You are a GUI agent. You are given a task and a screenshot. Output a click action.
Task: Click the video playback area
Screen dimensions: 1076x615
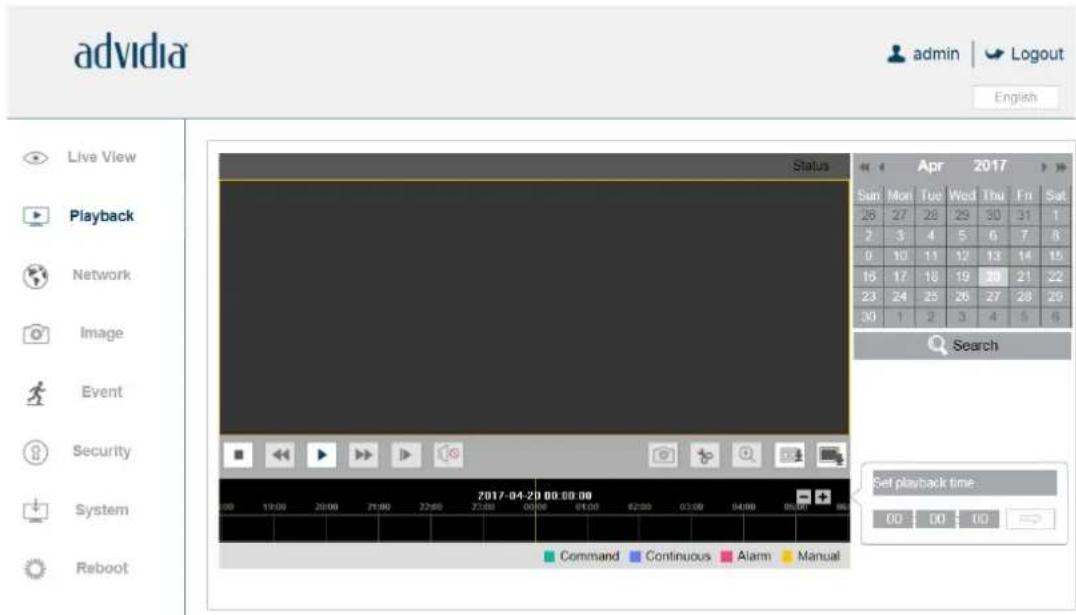(x=534, y=307)
